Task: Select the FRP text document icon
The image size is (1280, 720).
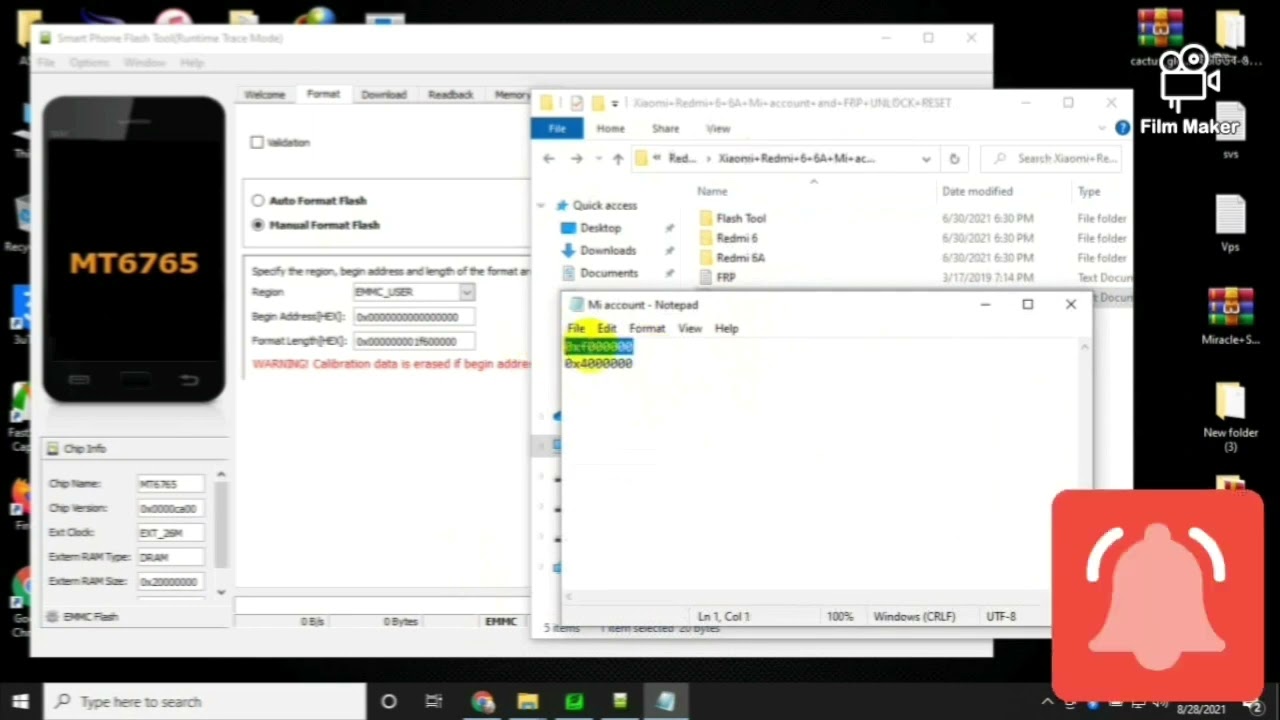Action: [706, 277]
